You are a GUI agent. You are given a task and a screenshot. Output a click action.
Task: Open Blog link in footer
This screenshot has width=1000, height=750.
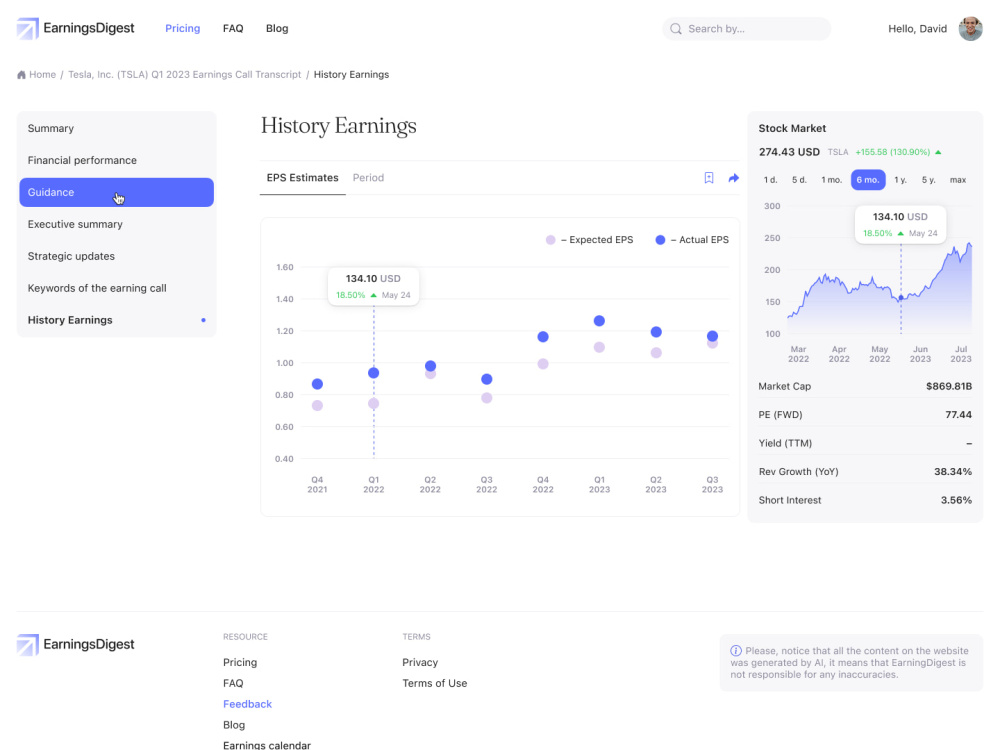pyautogui.click(x=233, y=725)
